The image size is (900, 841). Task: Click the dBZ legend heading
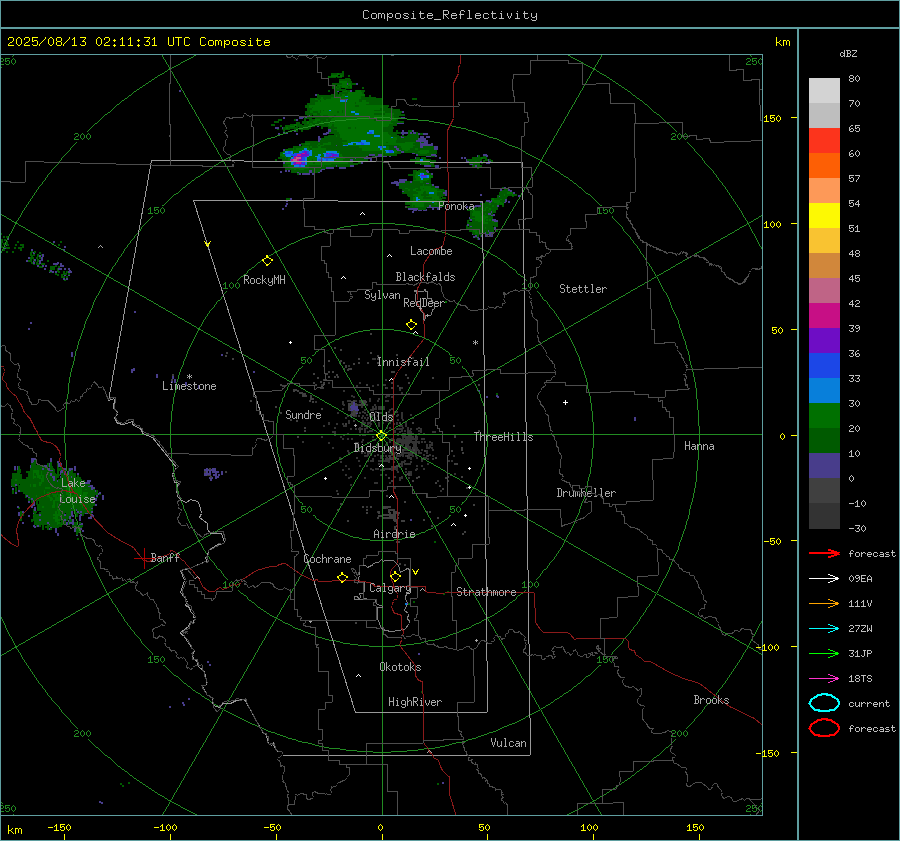(x=848, y=53)
